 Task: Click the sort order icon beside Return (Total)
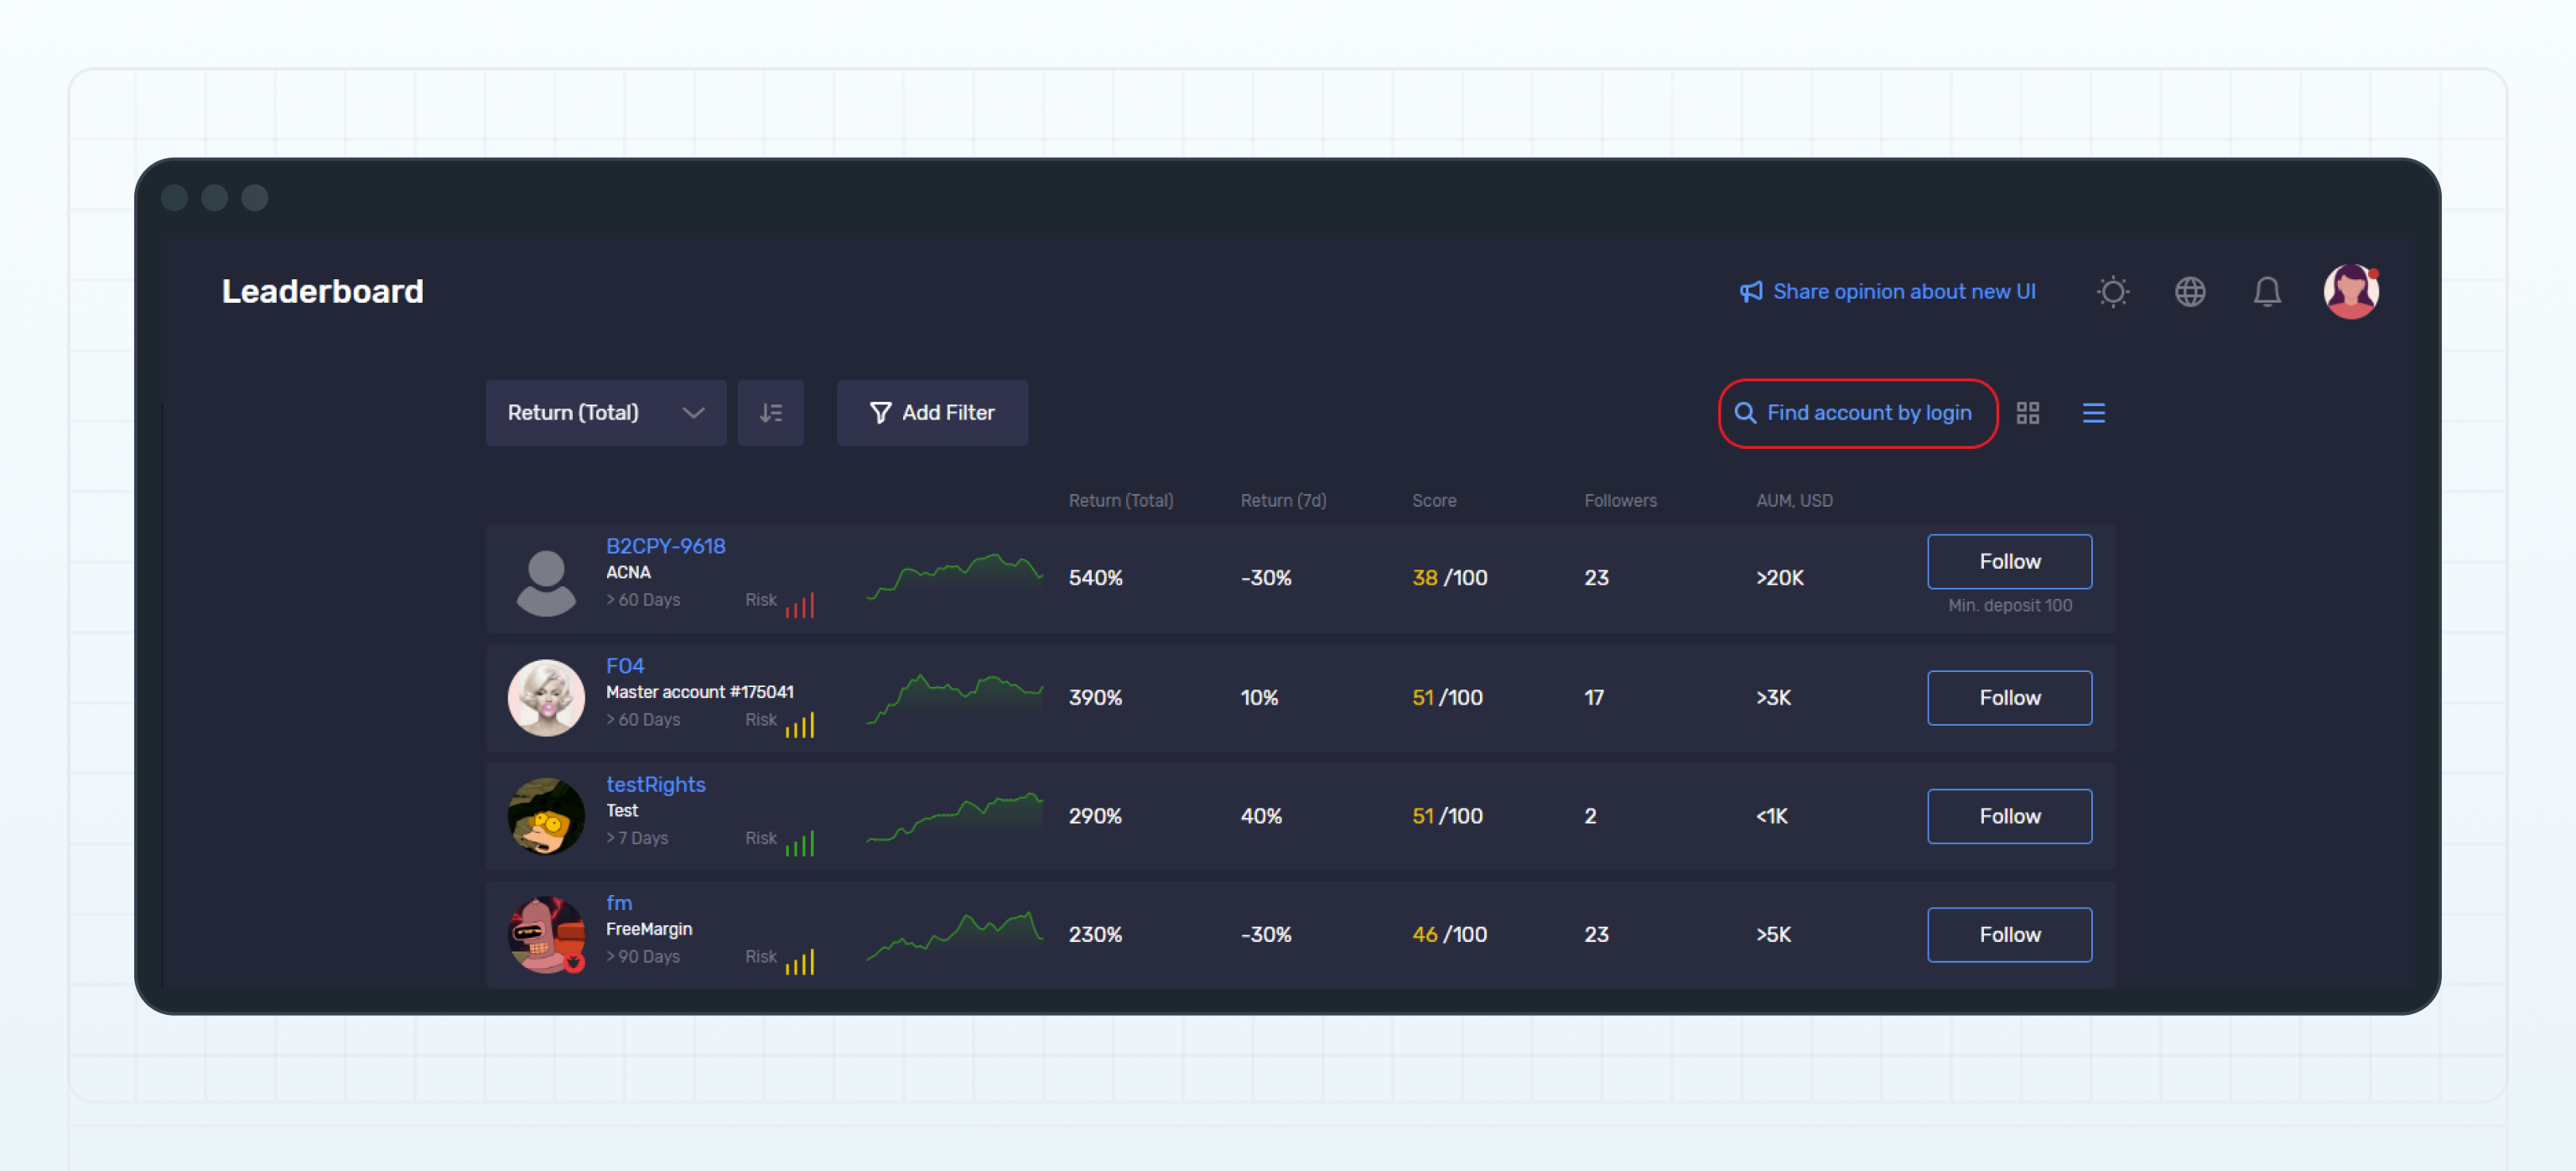pos(771,412)
